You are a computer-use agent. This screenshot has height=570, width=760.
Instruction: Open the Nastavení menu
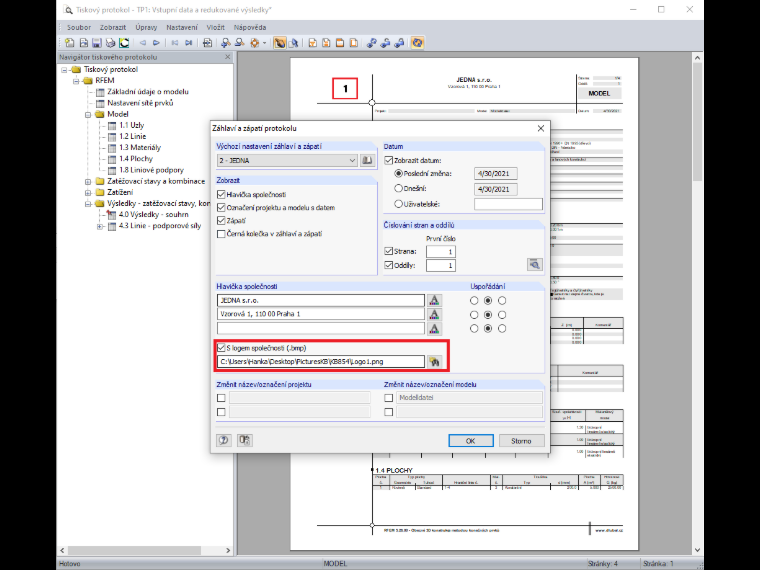(182, 28)
